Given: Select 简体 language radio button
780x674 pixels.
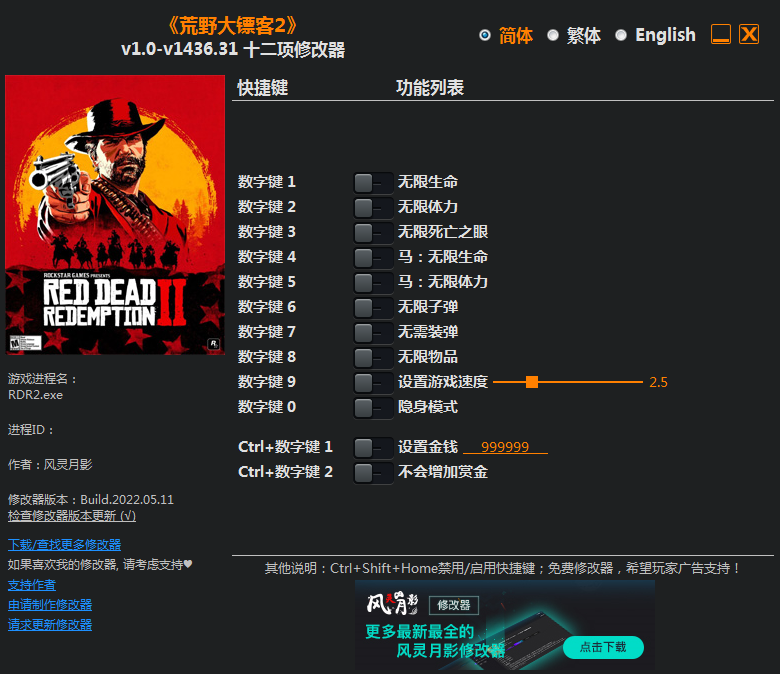Looking at the screenshot, I should coord(485,35).
